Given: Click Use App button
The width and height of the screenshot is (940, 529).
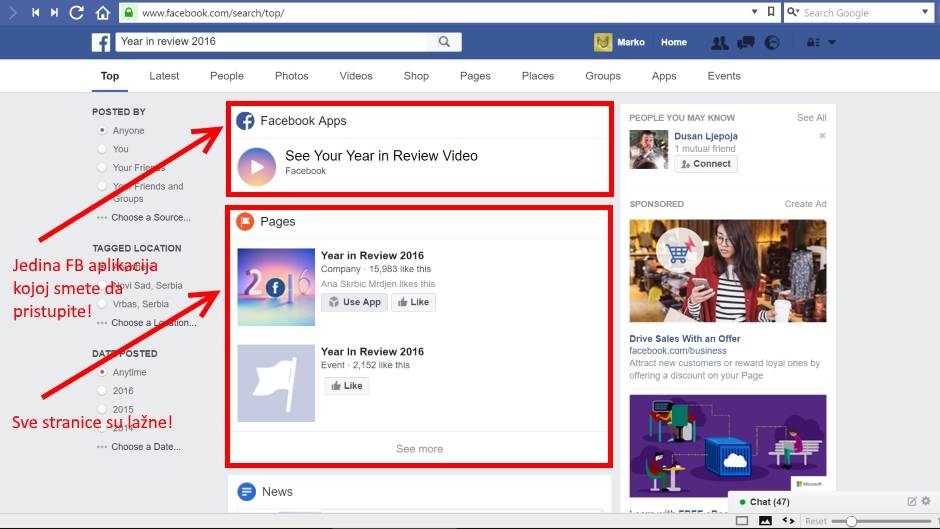Looking at the screenshot, I should (x=354, y=302).
